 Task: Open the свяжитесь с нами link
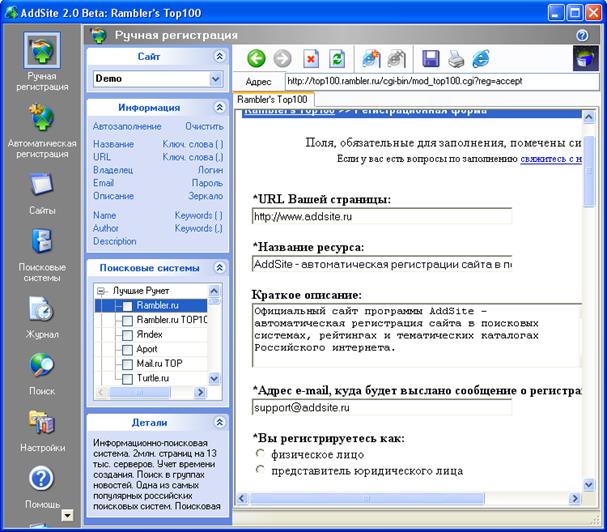click(550, 159)
